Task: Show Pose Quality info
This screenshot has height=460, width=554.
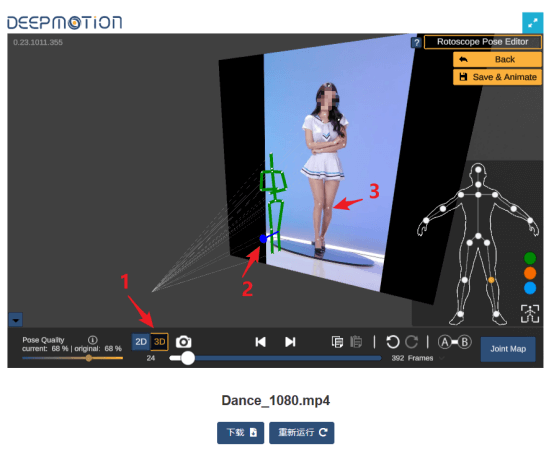Action: click(93, 340)
